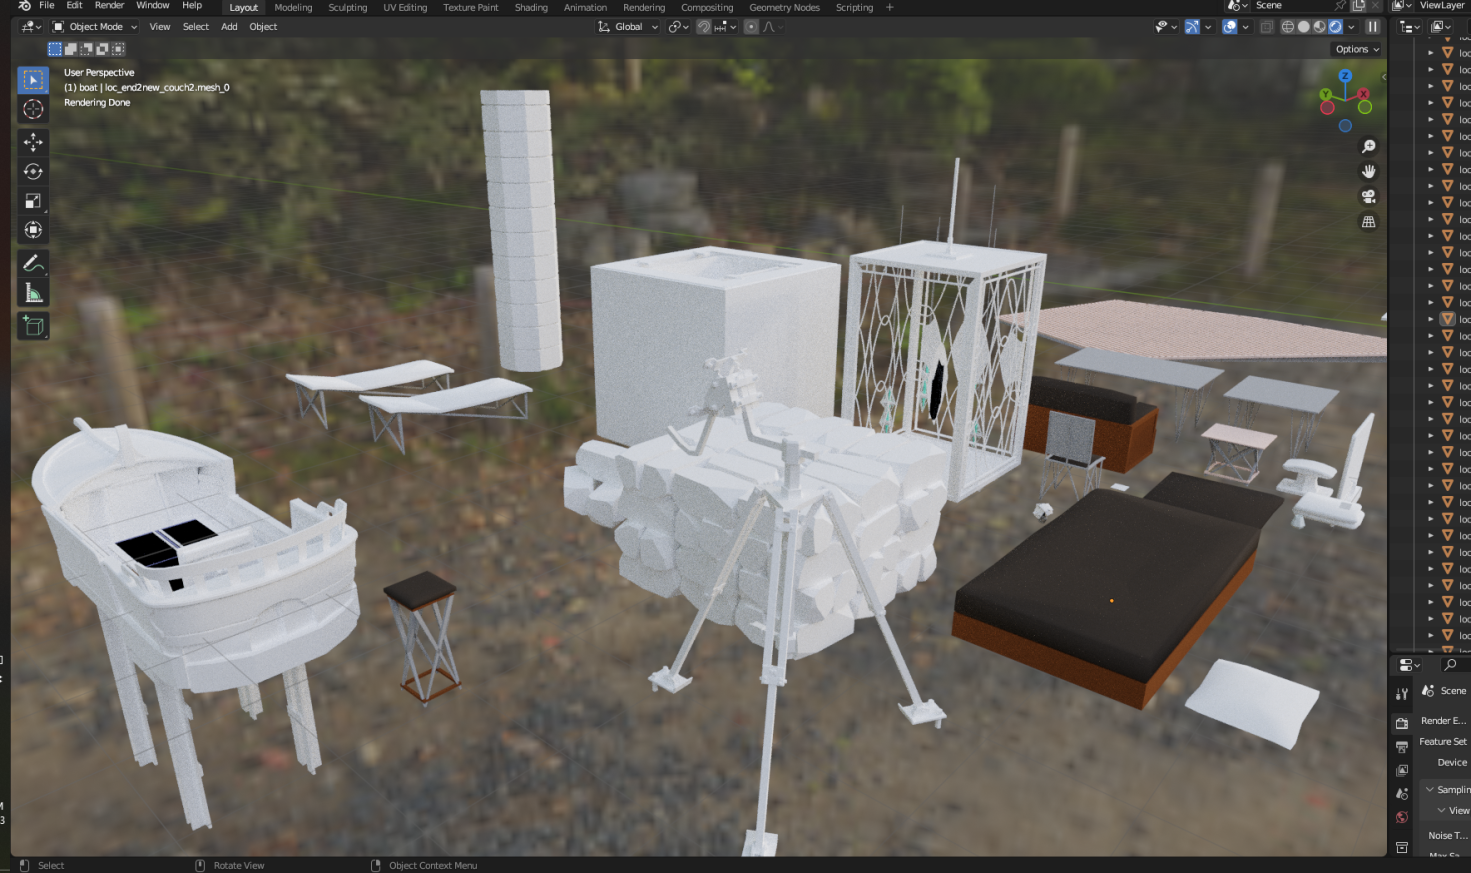The image size is (1471, 873).
Task: Open the Global transform orientation dropdown
Action: pyautogui.click(x=629, y=27)
